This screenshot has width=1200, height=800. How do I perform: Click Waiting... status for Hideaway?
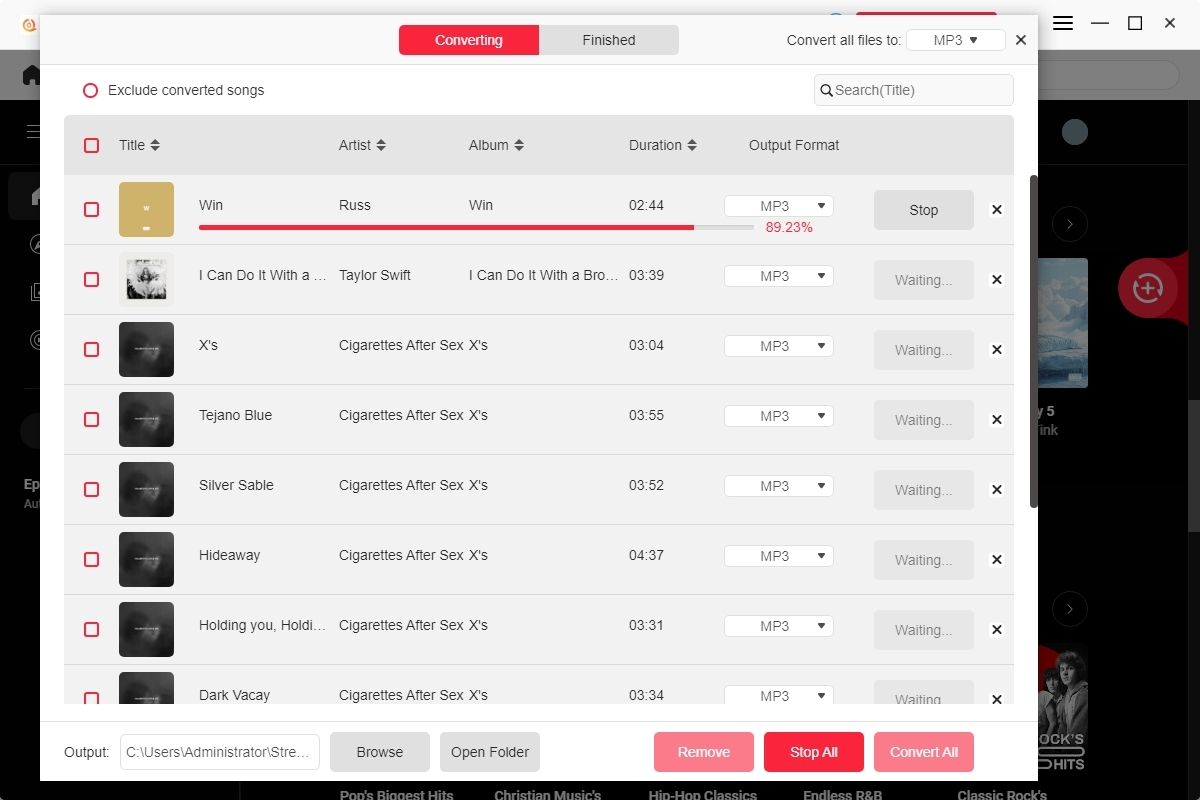click(x=924, y=560)
